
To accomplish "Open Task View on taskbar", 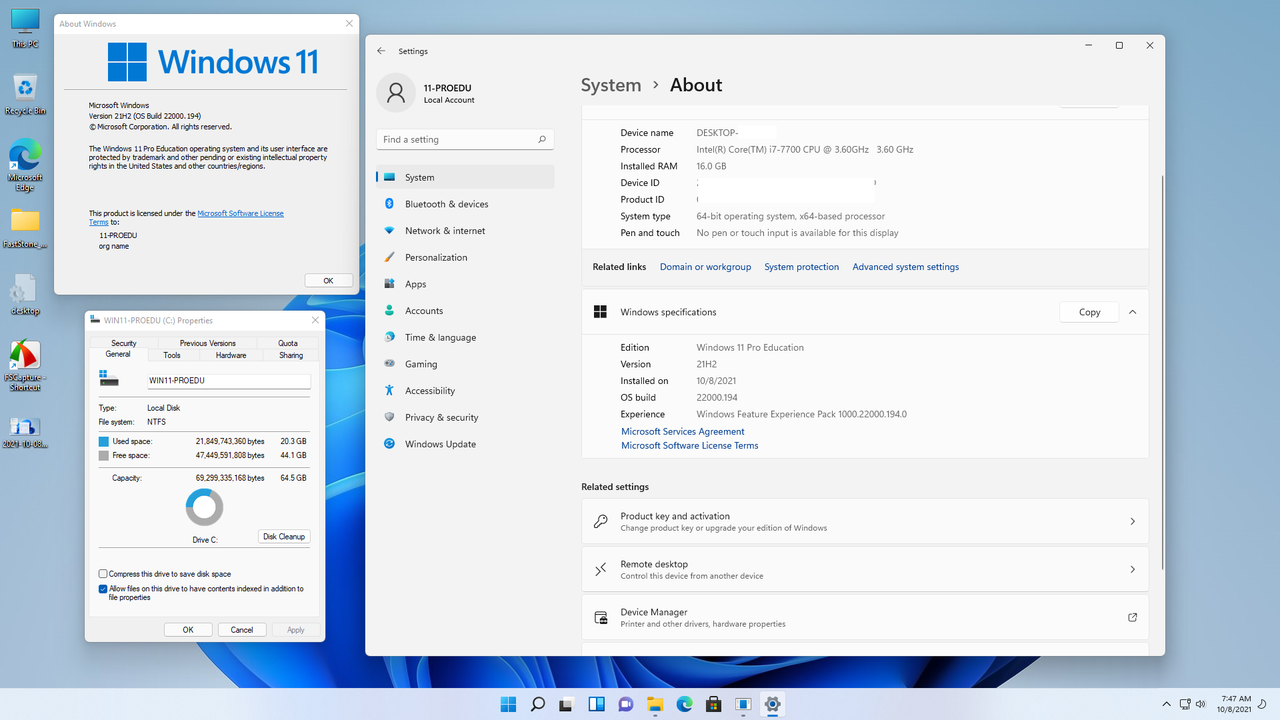I will [x=567, y=704].
